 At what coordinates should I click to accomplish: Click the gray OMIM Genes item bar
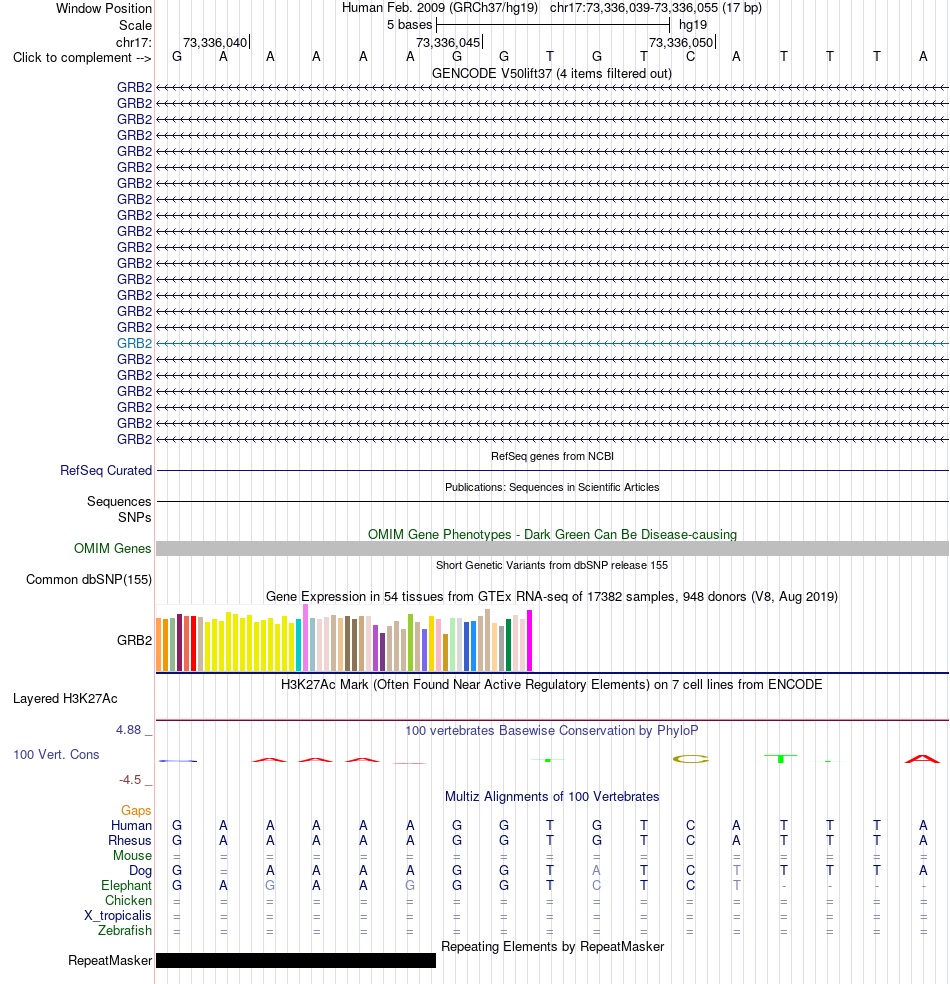[x=552, y=548]
